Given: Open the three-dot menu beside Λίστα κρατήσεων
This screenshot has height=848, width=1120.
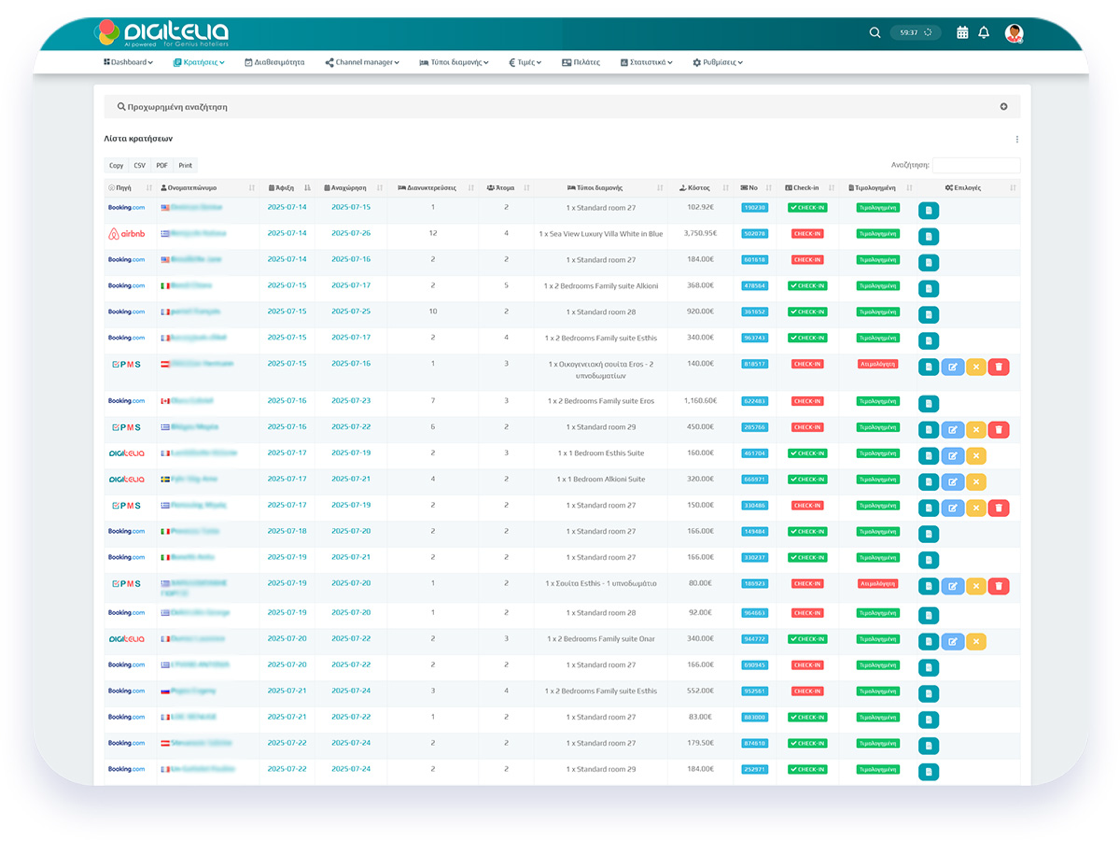Looking at the screenshot, I should (1016, 139).
